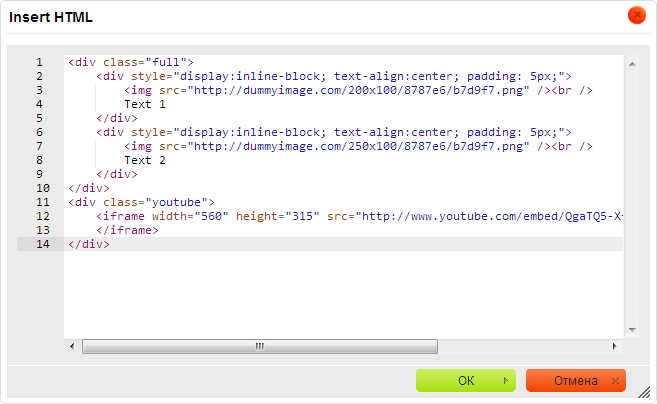The width and height of the screenshot is (657, 404).
Task: Place cursor on the iframe width line
Action: click(350, 216)
